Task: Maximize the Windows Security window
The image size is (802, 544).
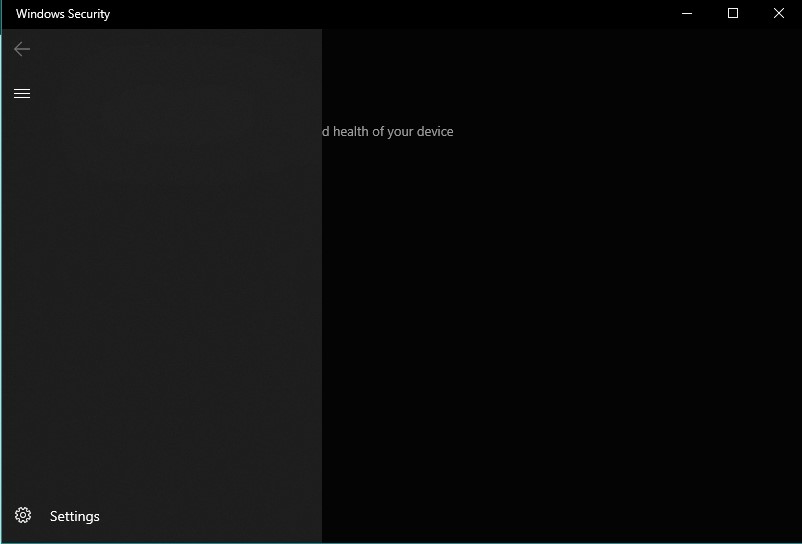Action: 733,13
